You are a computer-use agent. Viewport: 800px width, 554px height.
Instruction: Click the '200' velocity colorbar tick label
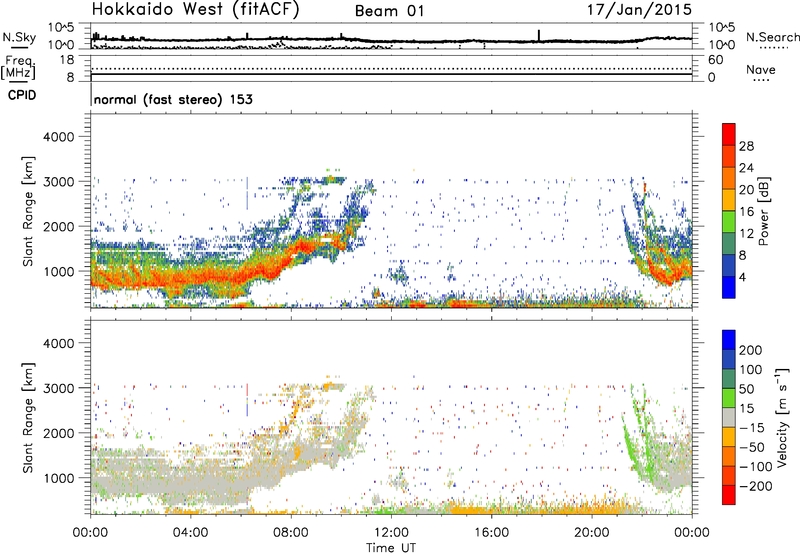point(751,350)
